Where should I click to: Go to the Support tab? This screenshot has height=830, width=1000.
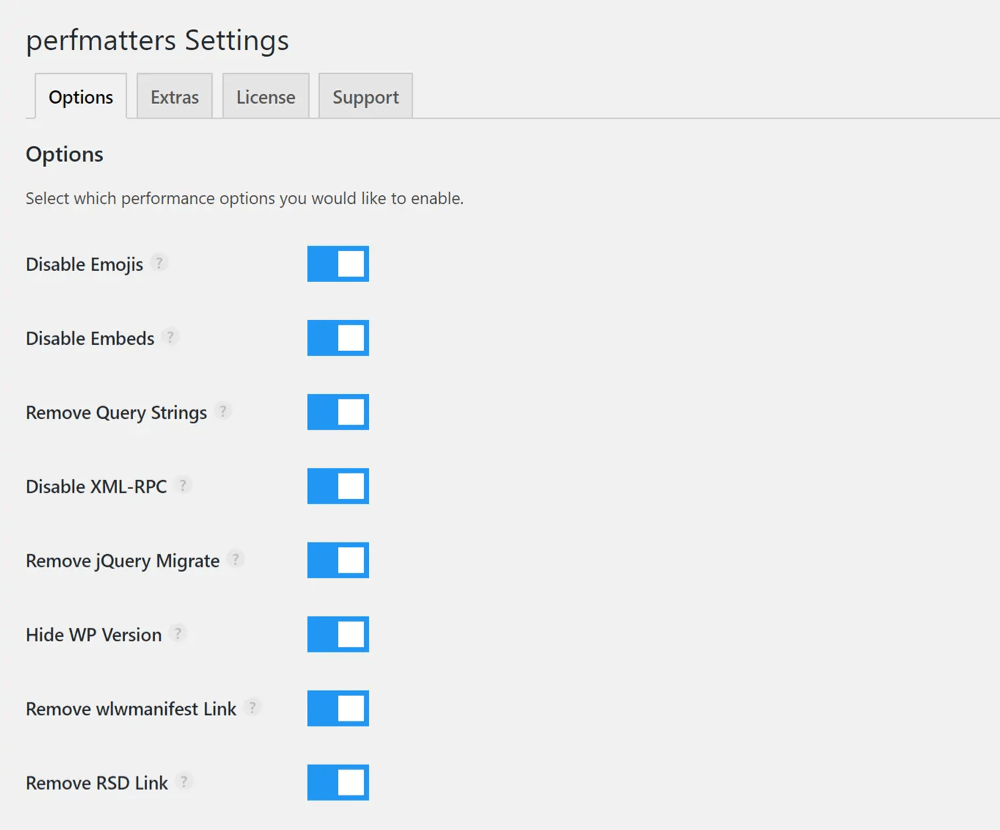coord(365,96)
